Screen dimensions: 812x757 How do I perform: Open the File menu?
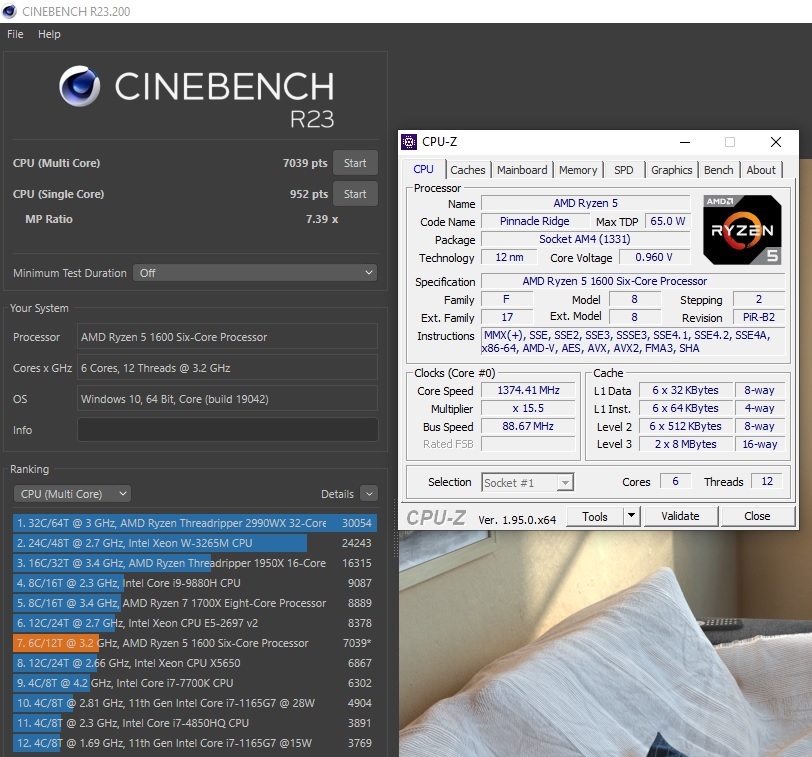click(15, 34)
